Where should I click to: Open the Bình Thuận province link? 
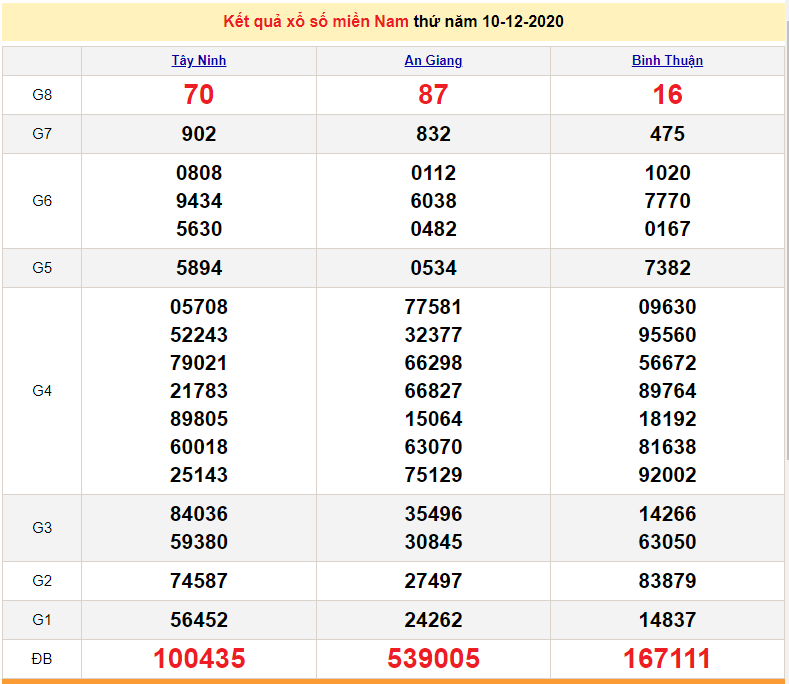(x=667, y=60)
